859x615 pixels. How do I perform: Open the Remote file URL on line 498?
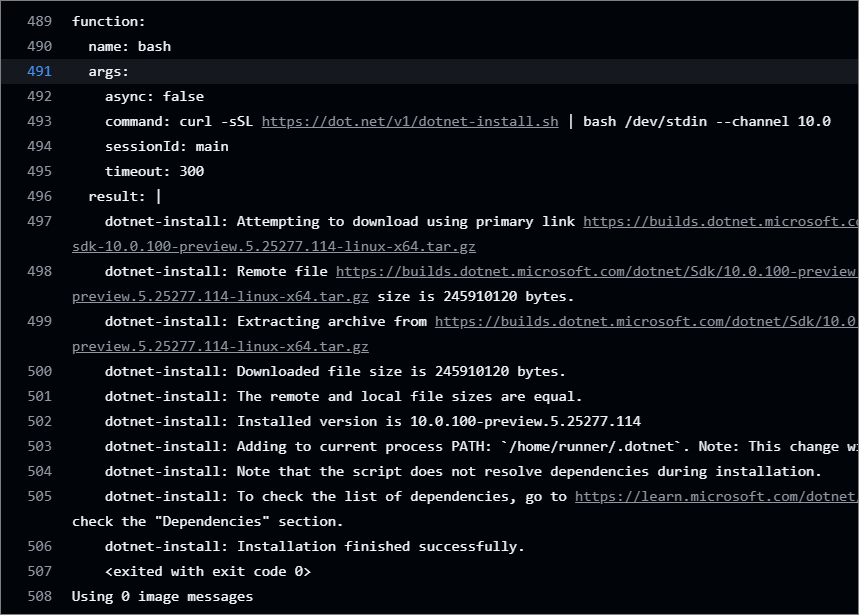[597, 271]
